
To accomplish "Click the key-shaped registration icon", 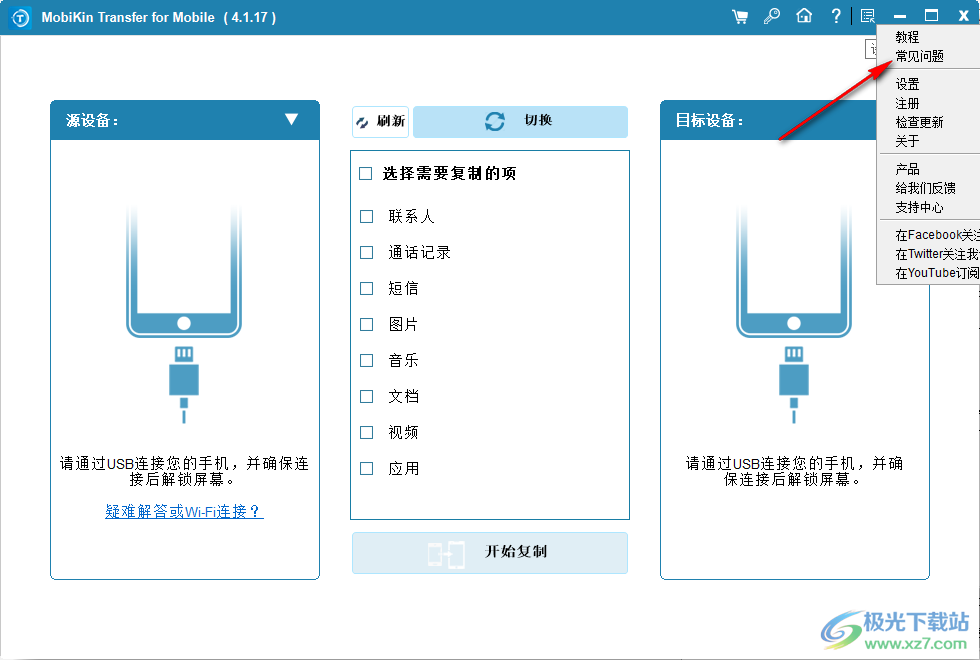I will pos(771,16).
